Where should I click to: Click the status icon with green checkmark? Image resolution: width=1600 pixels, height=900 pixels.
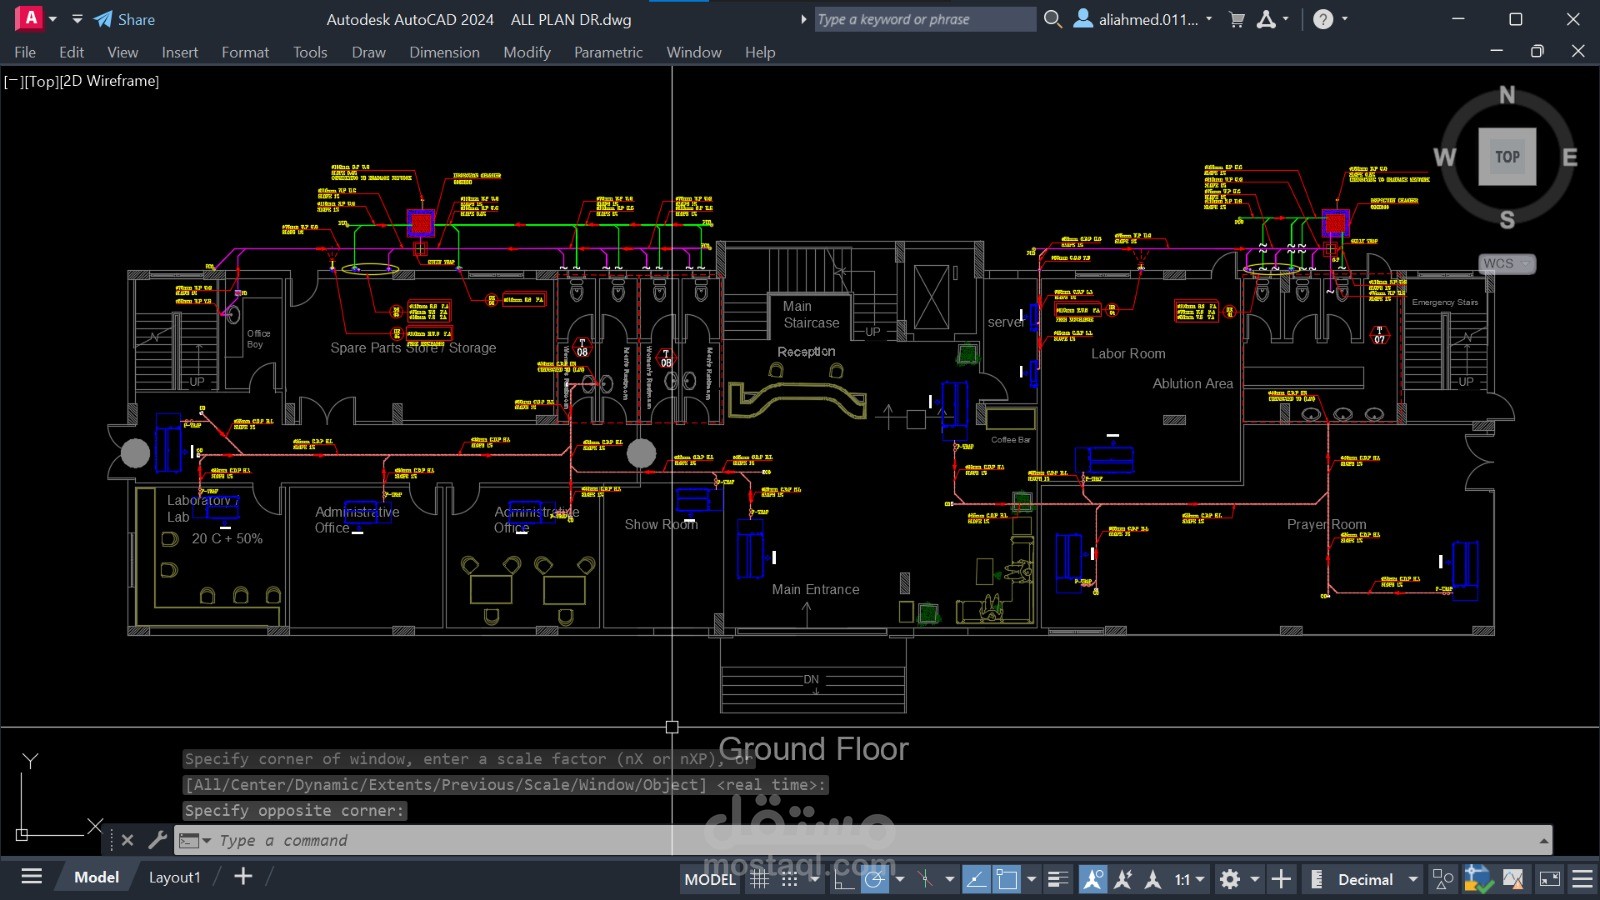1478,879
